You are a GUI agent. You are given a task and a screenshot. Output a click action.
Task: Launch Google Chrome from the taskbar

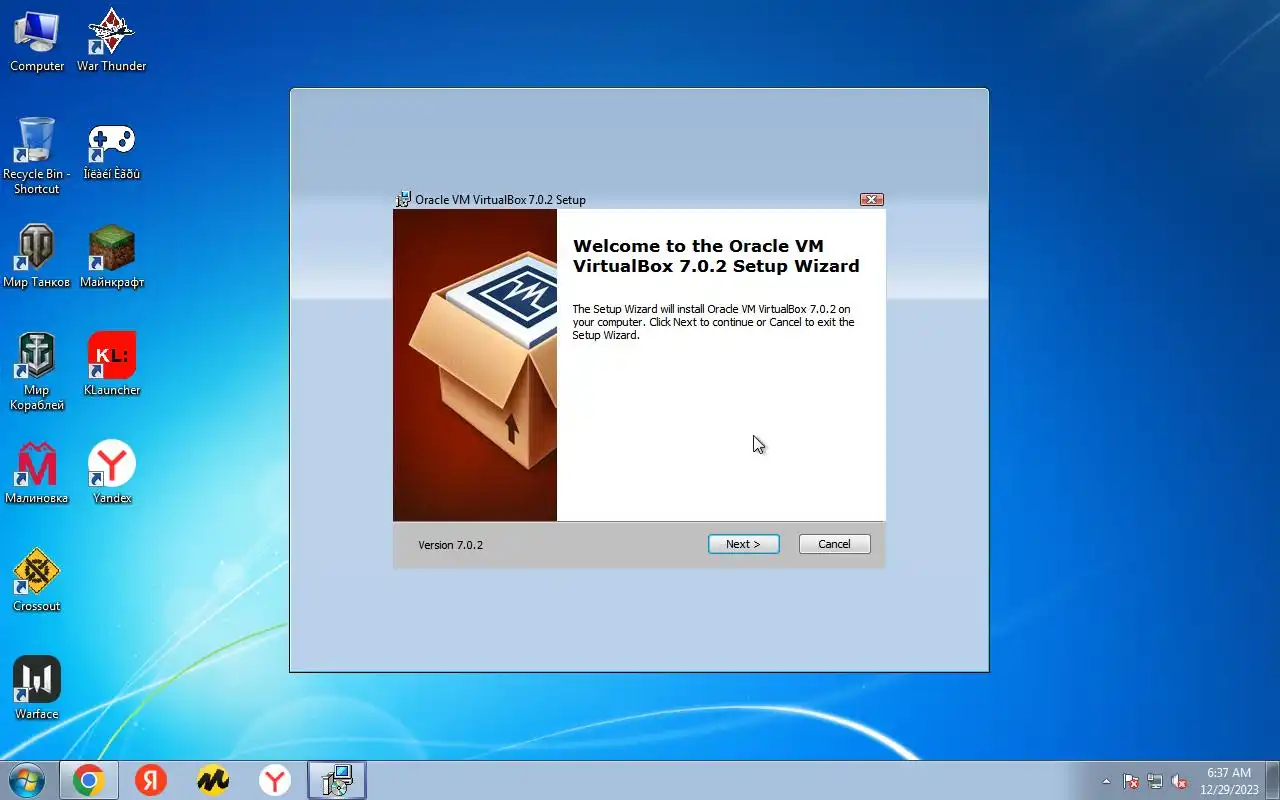[x=89, y=780]
